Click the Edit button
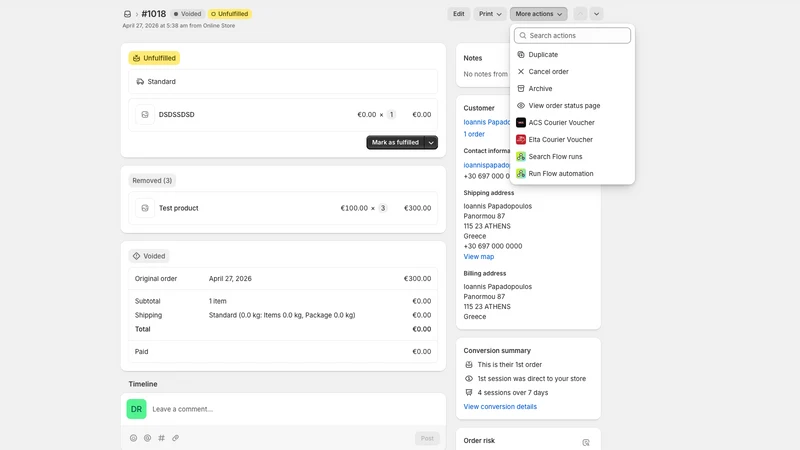The height and width of the screenshot is (450, 800). (459, 14)
